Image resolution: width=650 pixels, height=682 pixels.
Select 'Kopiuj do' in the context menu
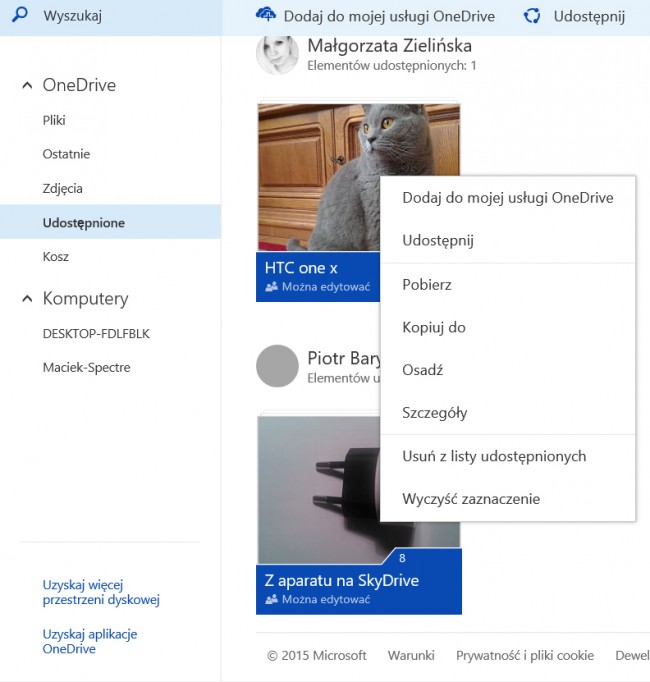508,328
